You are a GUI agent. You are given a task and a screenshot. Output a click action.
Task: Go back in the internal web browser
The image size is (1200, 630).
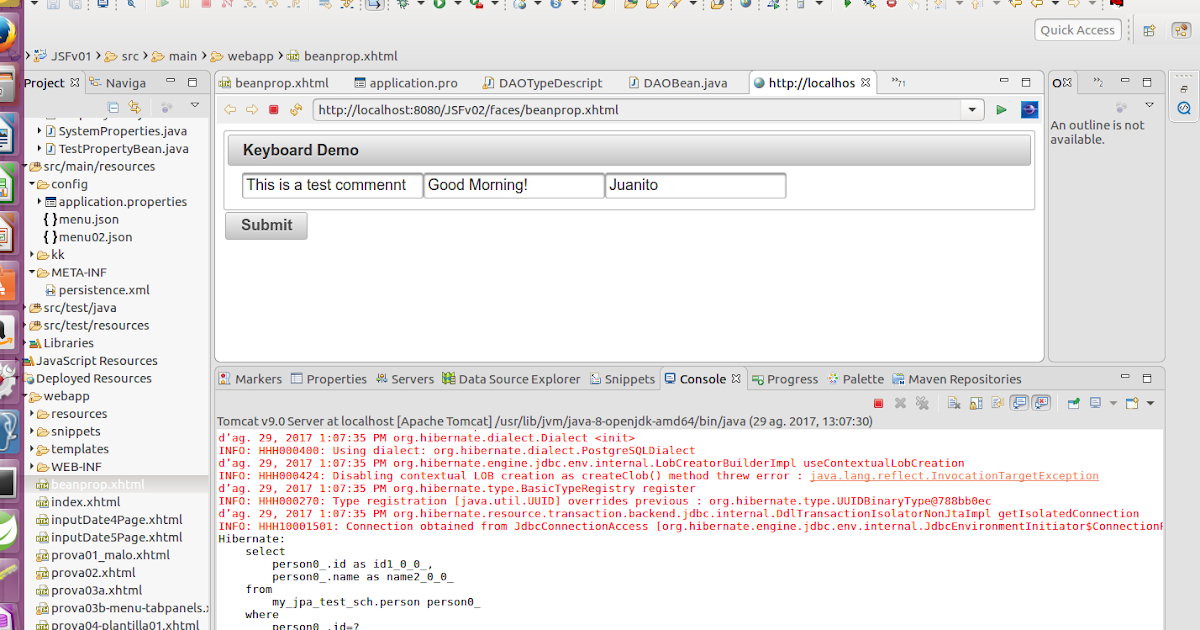pyautogui.click(x=229, y=110)
